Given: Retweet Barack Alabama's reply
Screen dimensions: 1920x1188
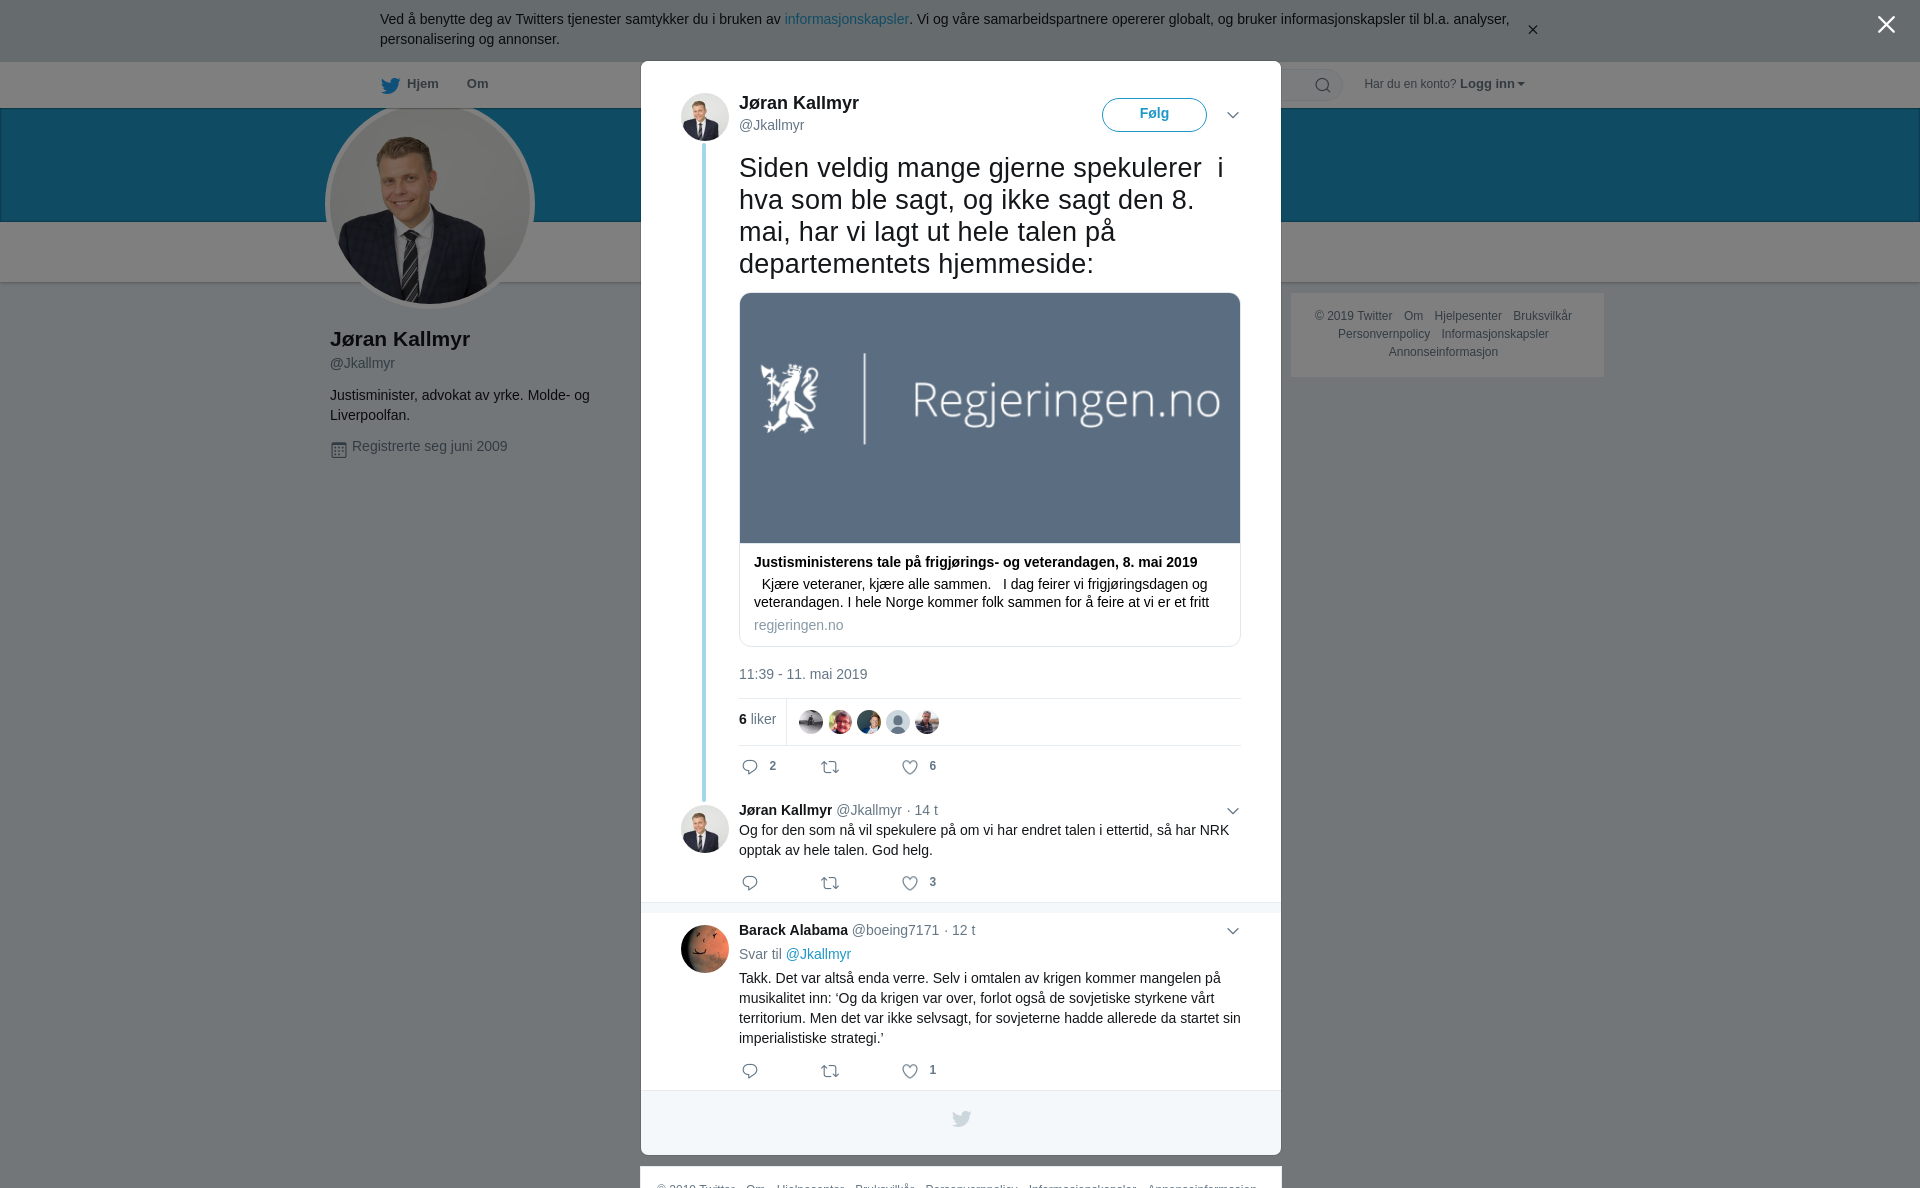Looking at the screenshot, I should [830, 1071].
